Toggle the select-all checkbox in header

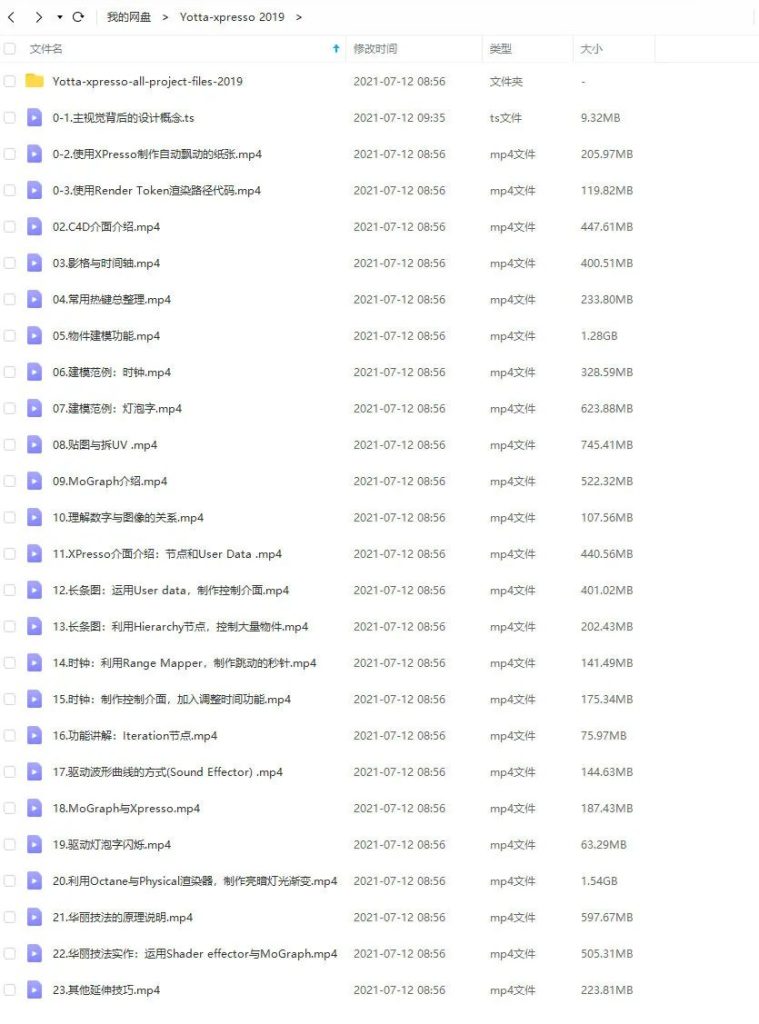(x=10, y=48)
